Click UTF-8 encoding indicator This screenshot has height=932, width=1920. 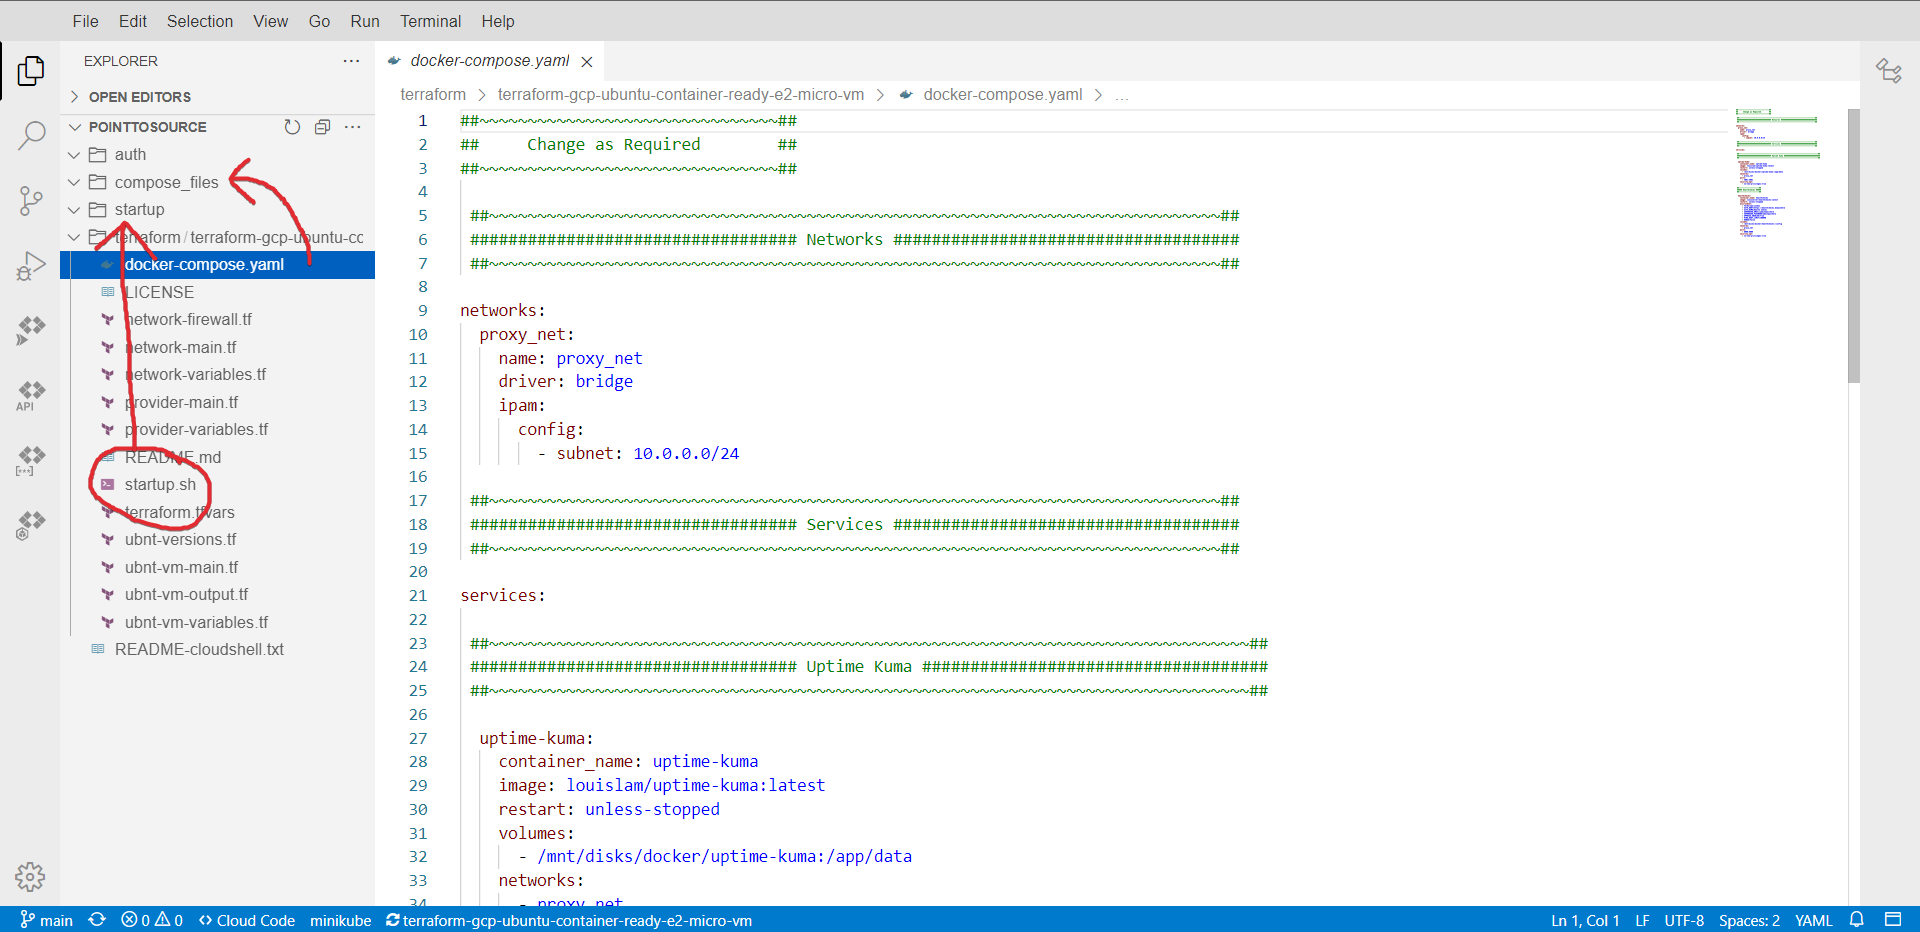click(1684, 920)
